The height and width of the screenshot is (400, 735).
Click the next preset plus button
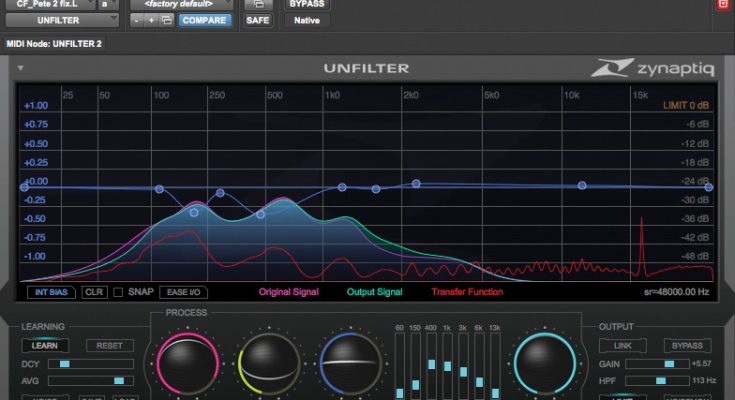tap(151, 20)
